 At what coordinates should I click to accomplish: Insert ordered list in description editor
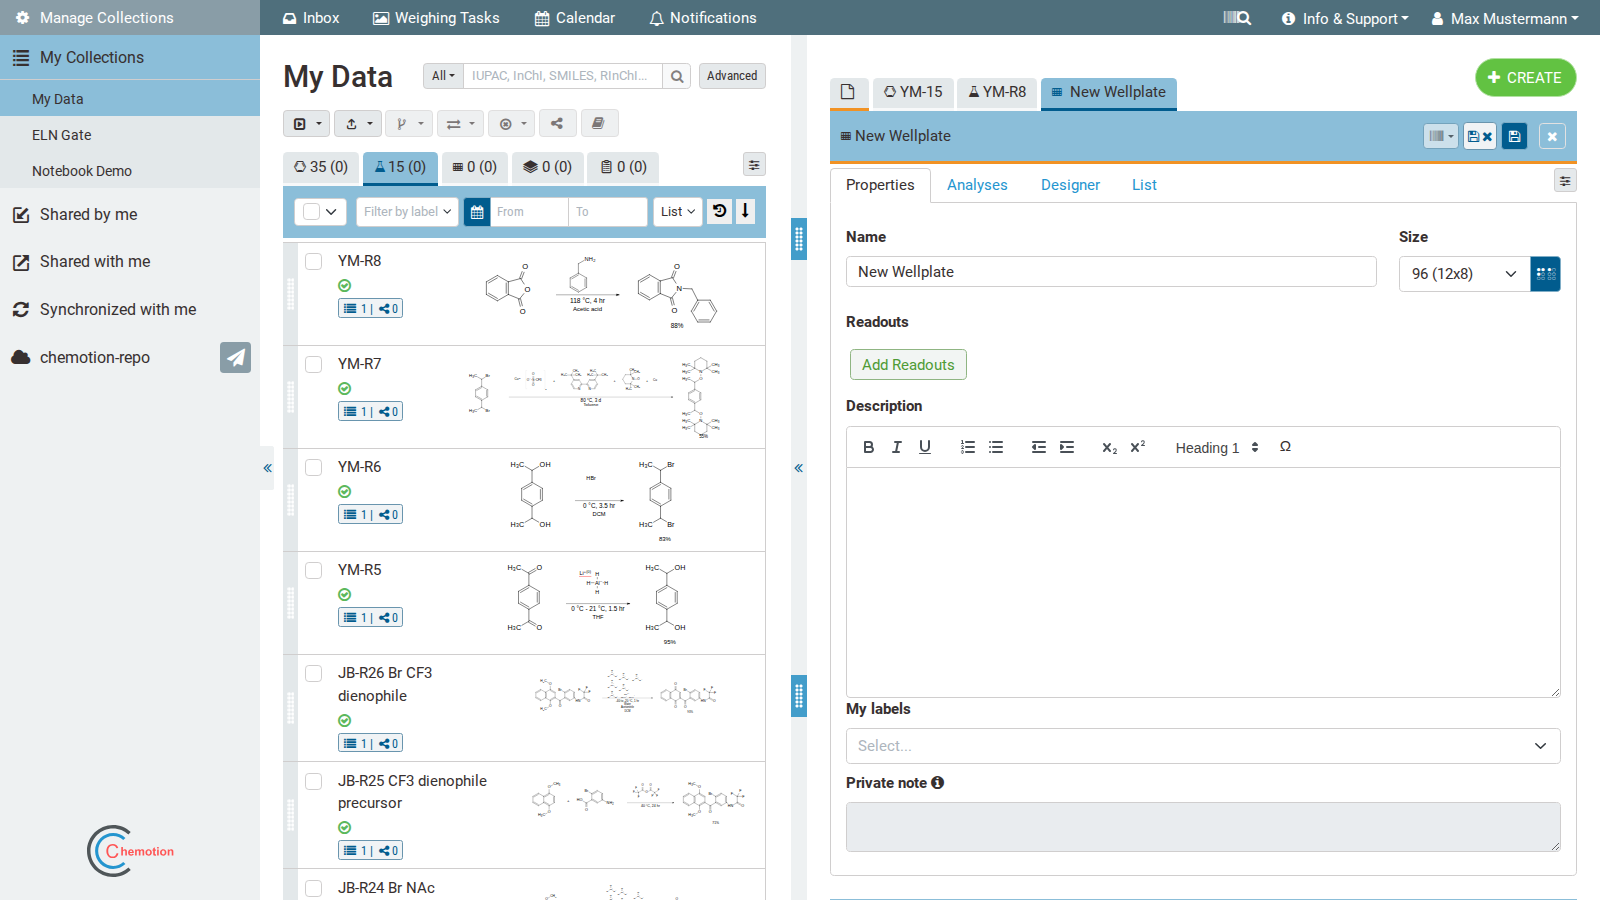(967, 447)
